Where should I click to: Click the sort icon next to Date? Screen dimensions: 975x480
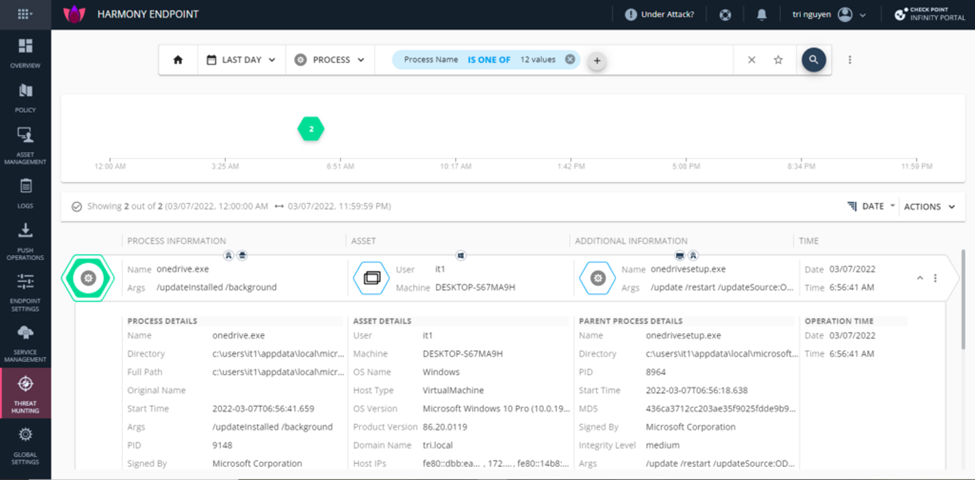click(x=851, y=206)
